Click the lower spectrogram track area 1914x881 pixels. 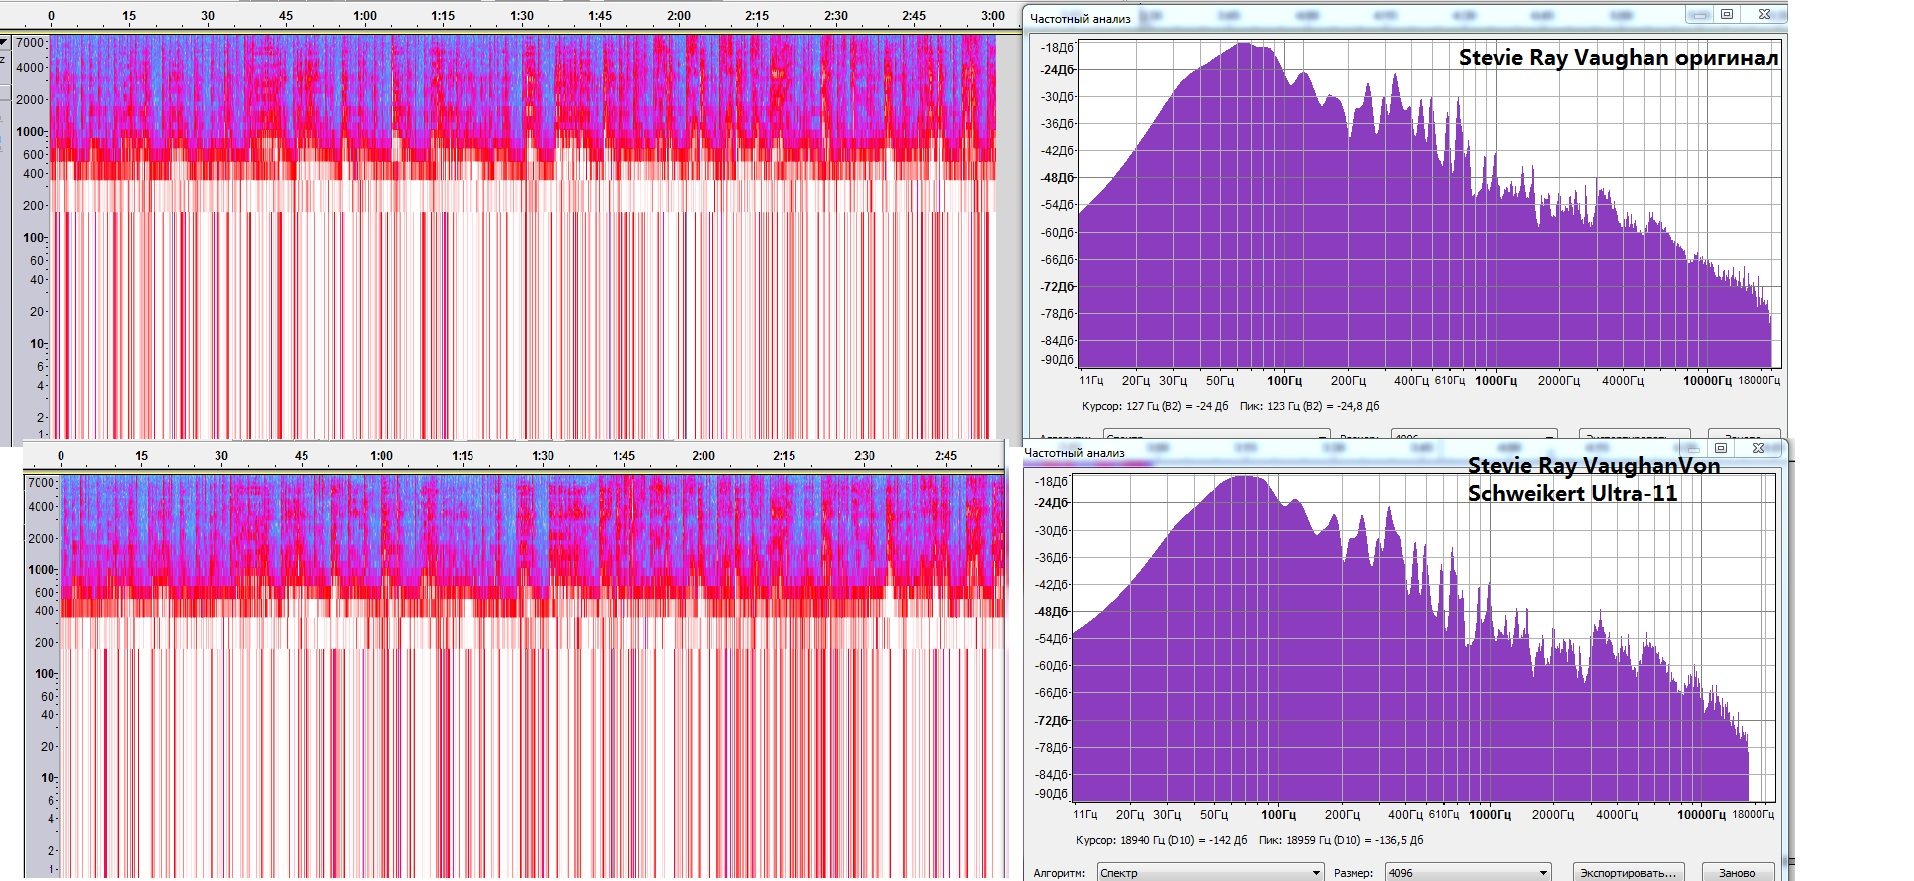coord(532,676)
